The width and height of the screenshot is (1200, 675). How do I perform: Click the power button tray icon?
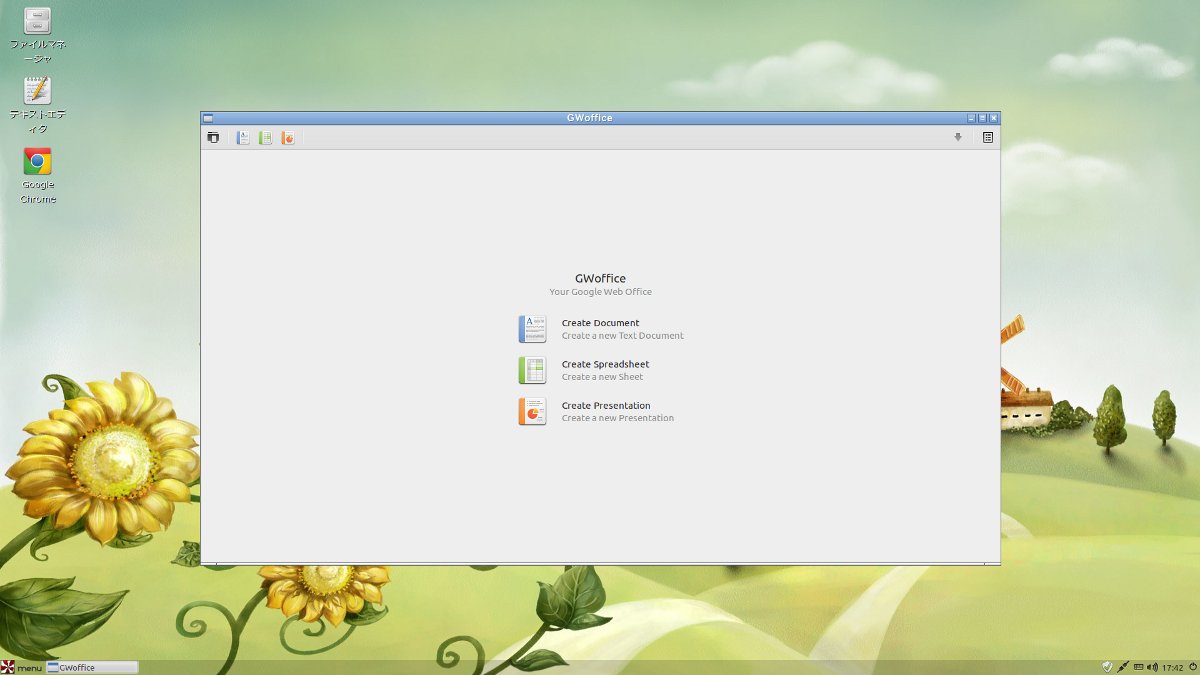[x=1193, y=667]
